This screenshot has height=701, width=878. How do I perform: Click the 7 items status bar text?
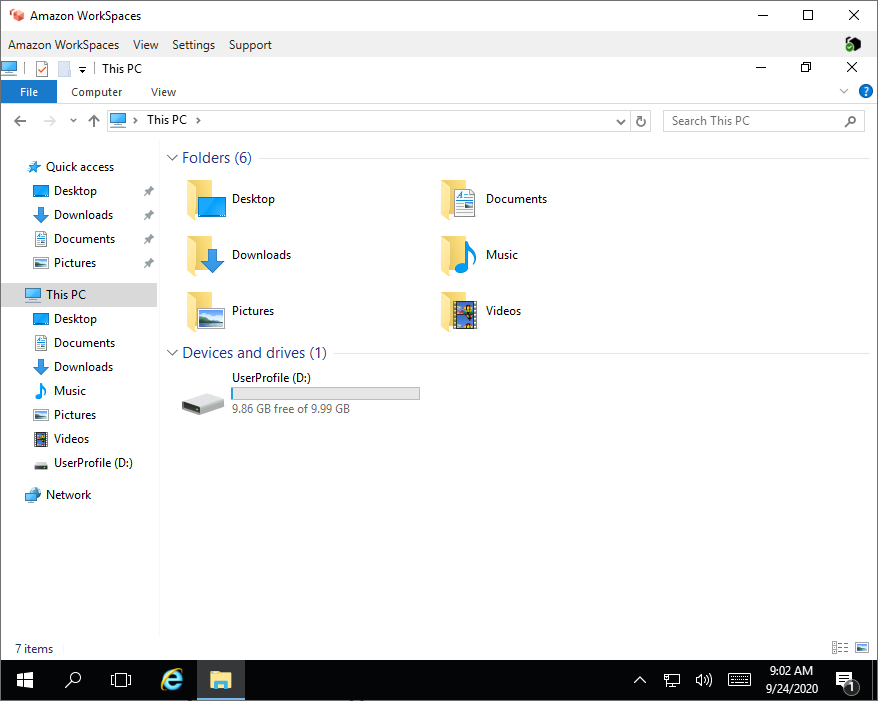point(34,648)
